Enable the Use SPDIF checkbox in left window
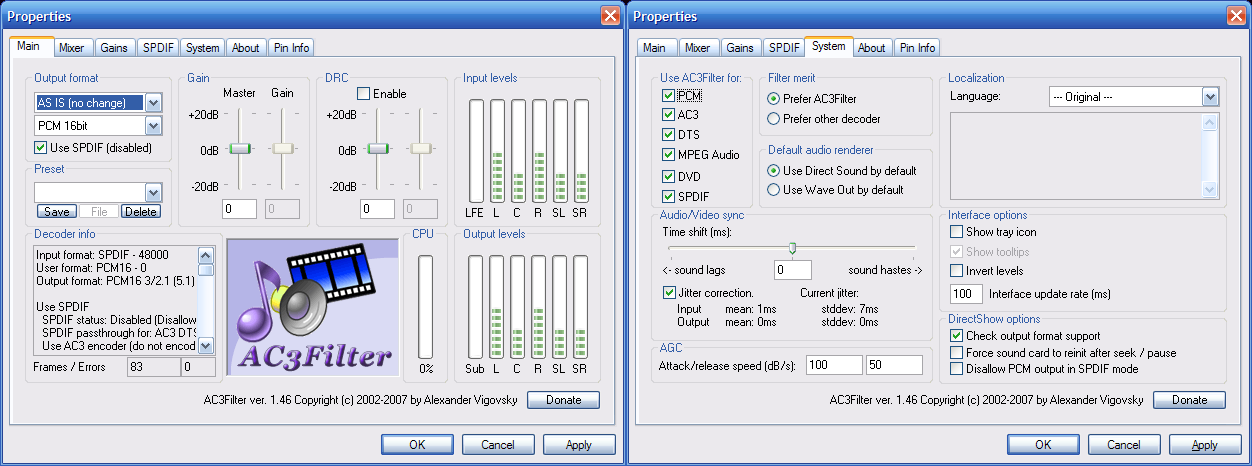This screenshot has height=466, width=1252. pos(41,148)
